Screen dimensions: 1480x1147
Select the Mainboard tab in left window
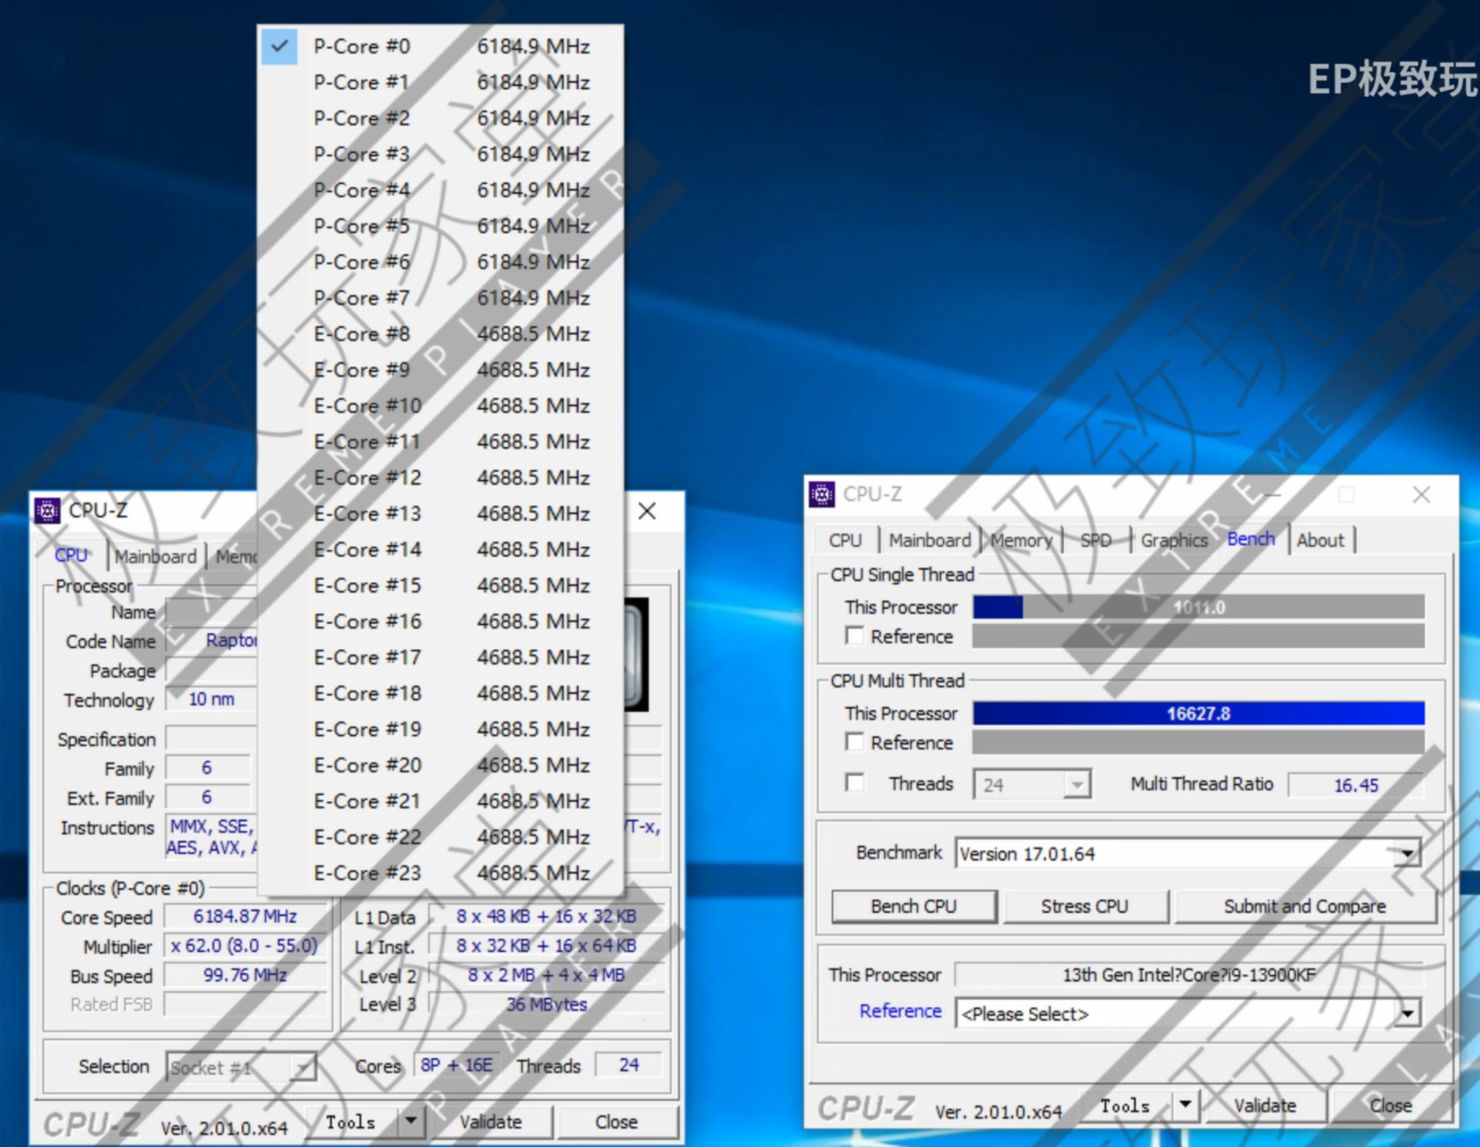pyautogui.click(x=155, y=556)
